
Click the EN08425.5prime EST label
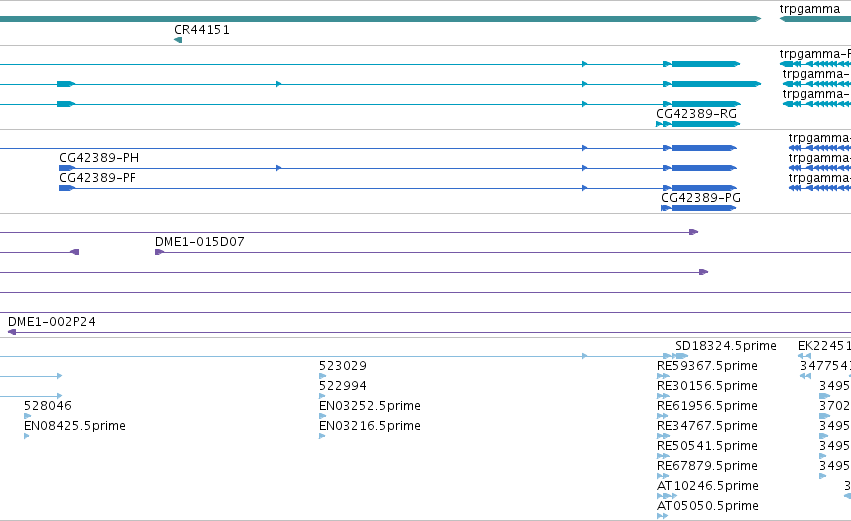pyautogui.click(x=75, y=426)
